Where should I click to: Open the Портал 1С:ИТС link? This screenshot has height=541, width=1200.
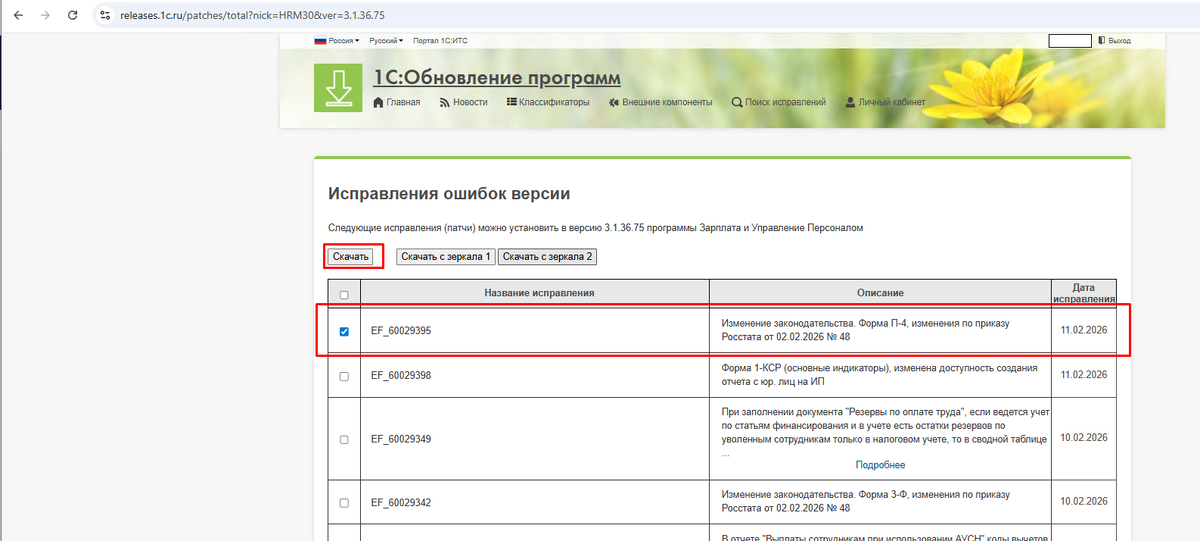click(x=439, y=41)
